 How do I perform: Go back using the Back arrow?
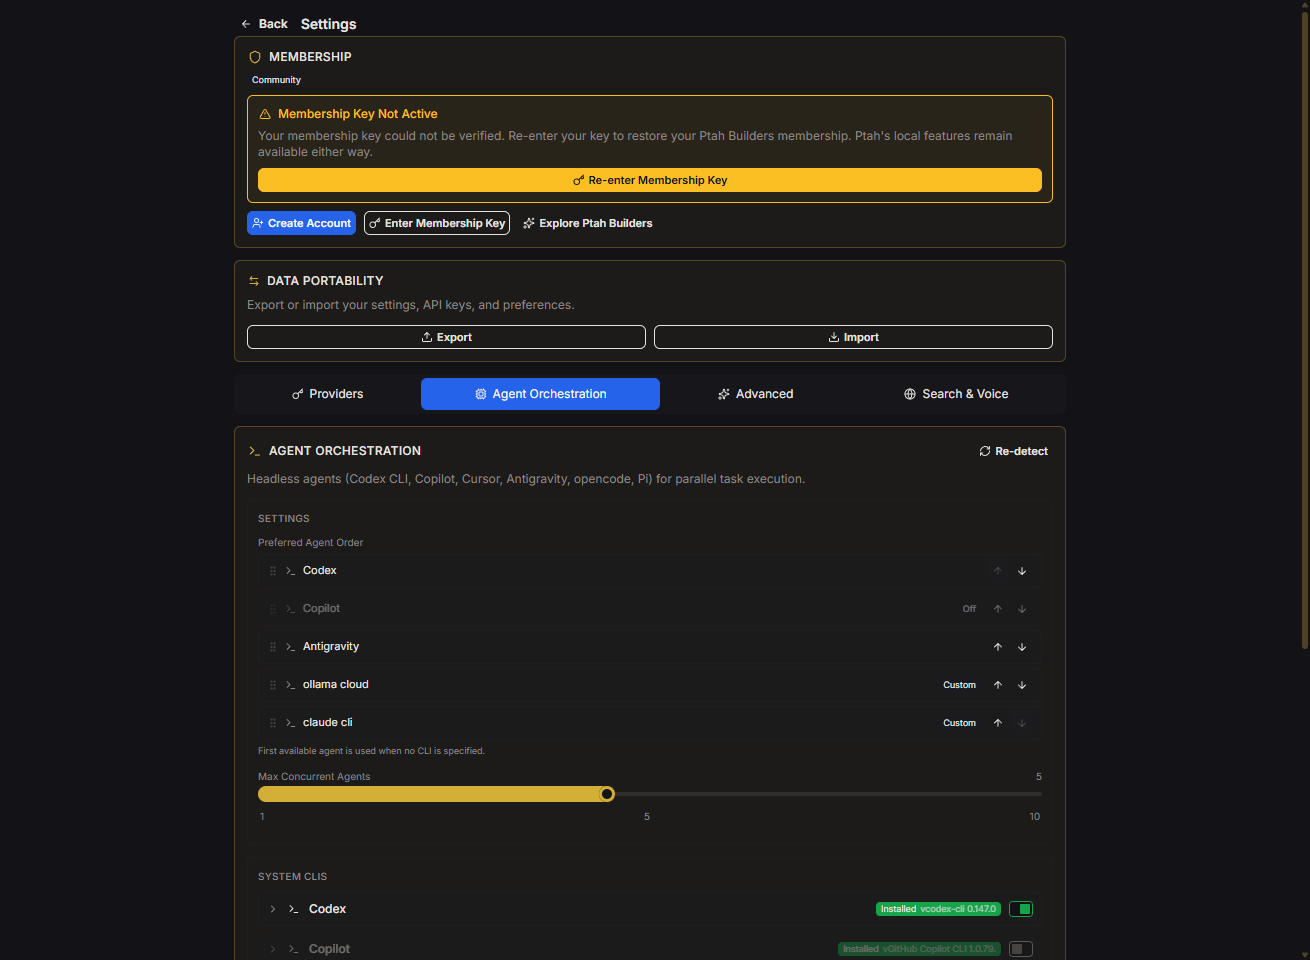pyautogui.click(x=263, y=24)
